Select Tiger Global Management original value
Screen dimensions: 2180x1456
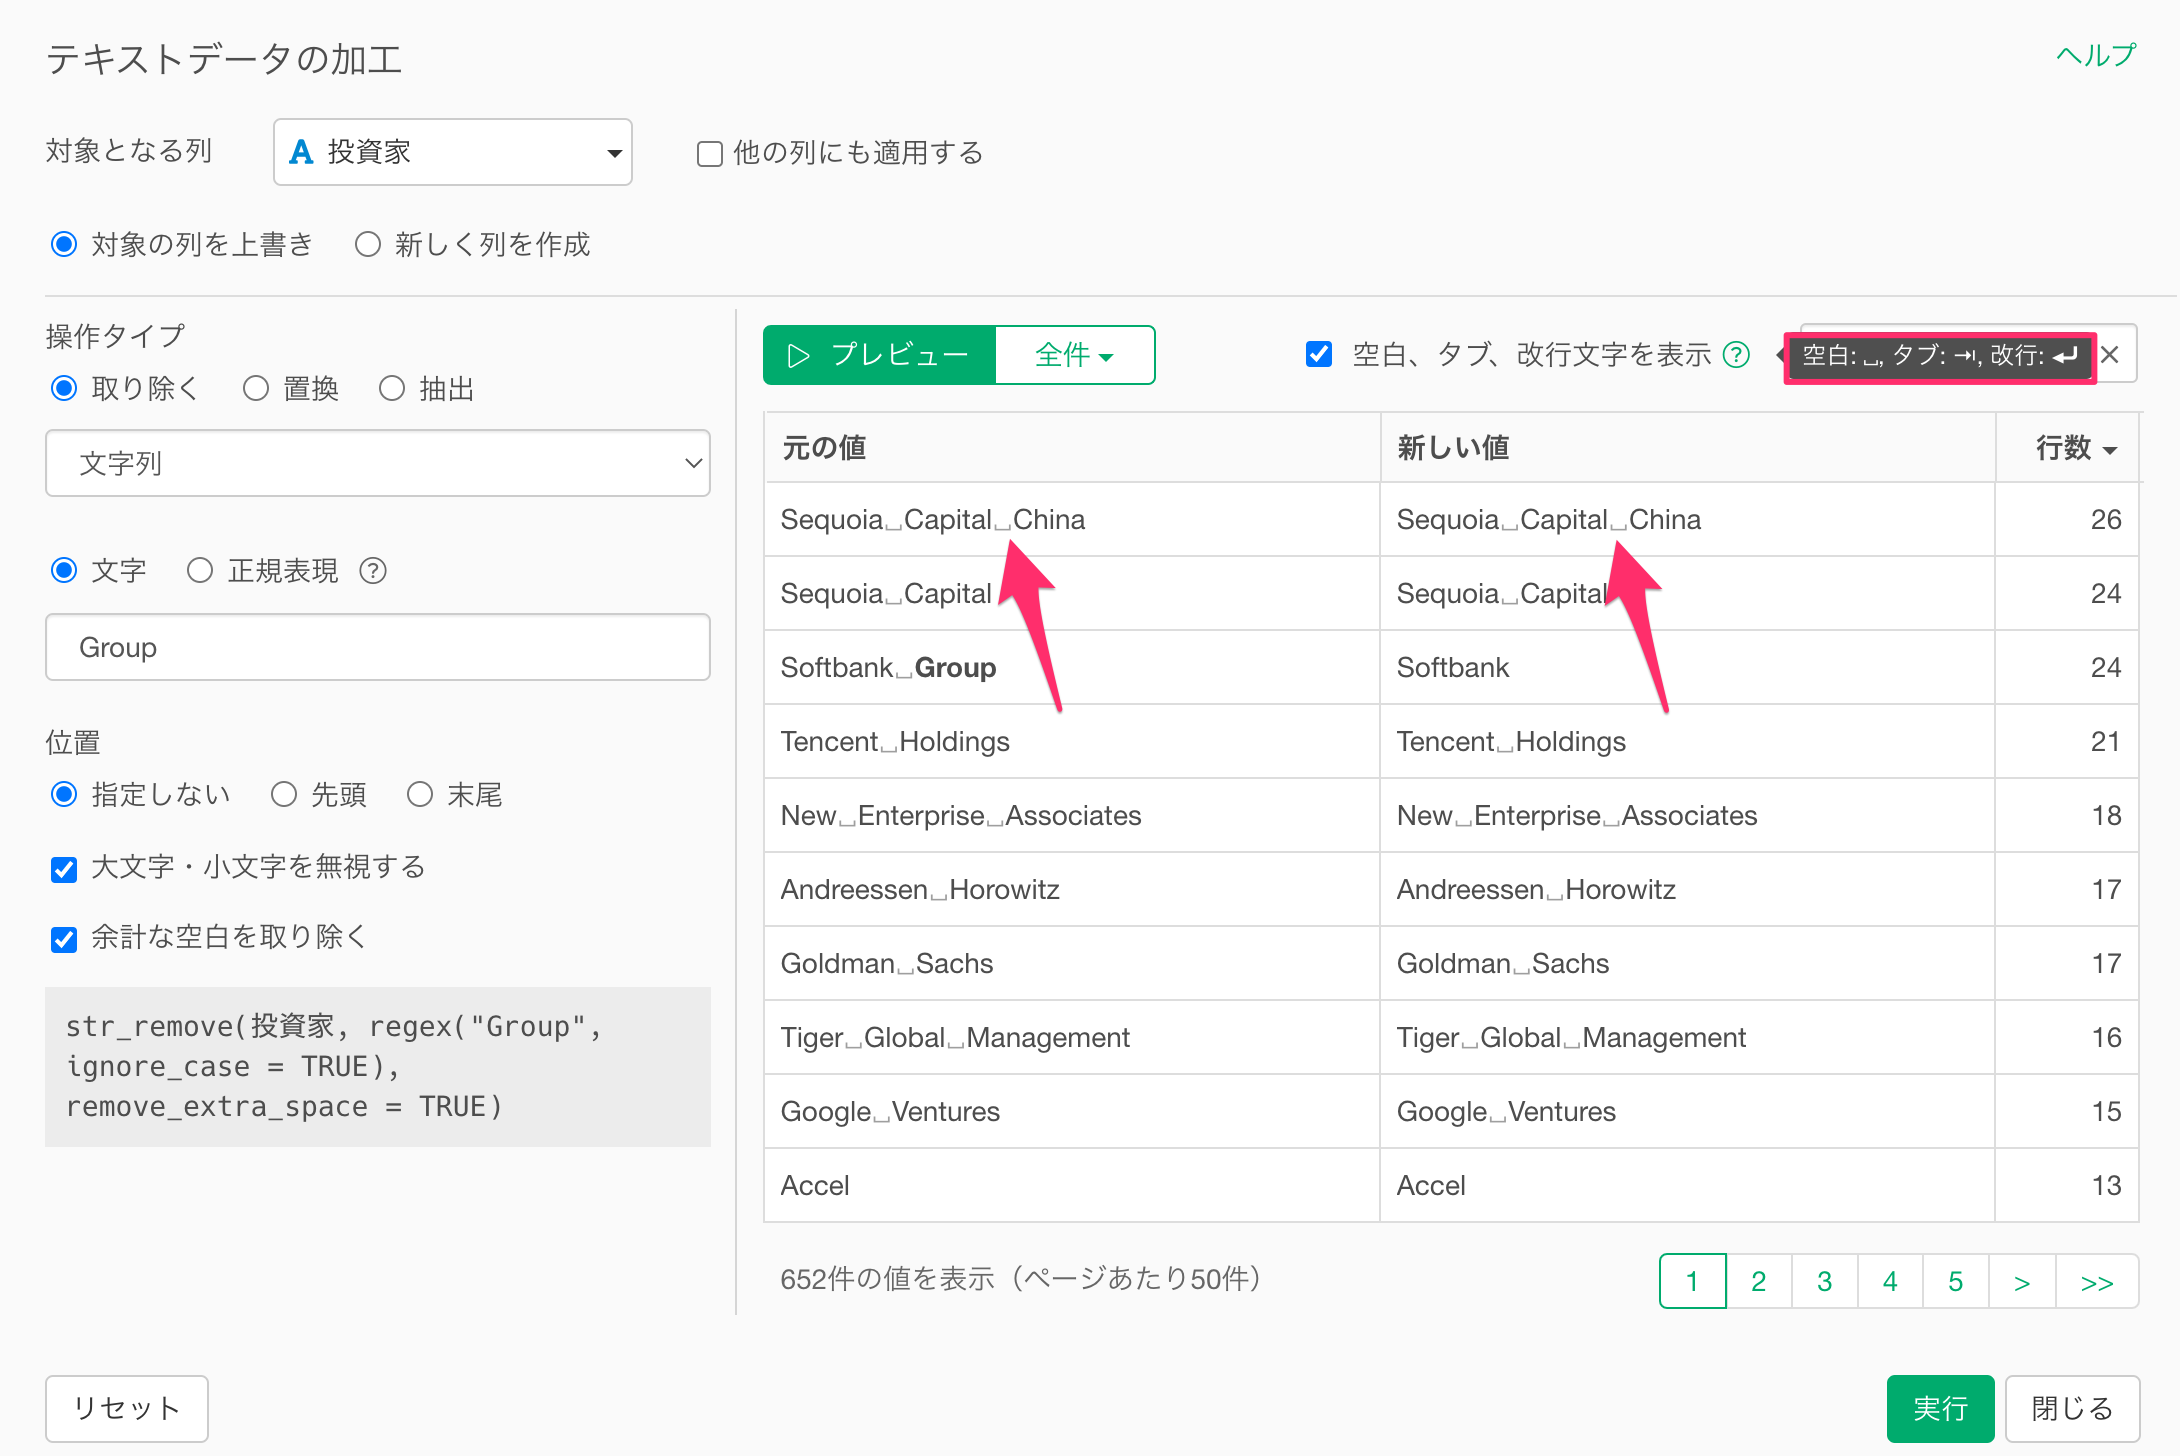1072,1037
